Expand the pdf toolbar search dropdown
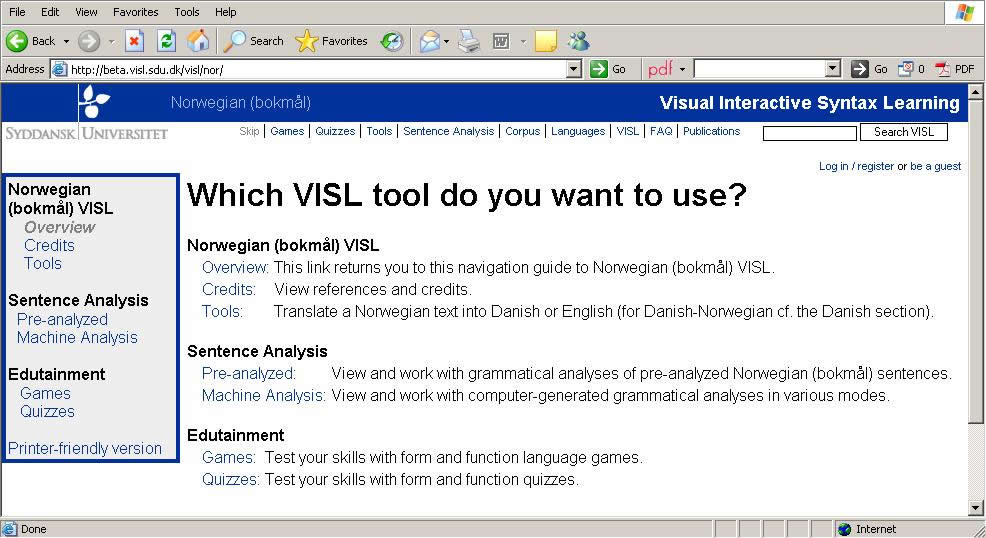This screenshot has width=986, height=538. click(832, 69)
